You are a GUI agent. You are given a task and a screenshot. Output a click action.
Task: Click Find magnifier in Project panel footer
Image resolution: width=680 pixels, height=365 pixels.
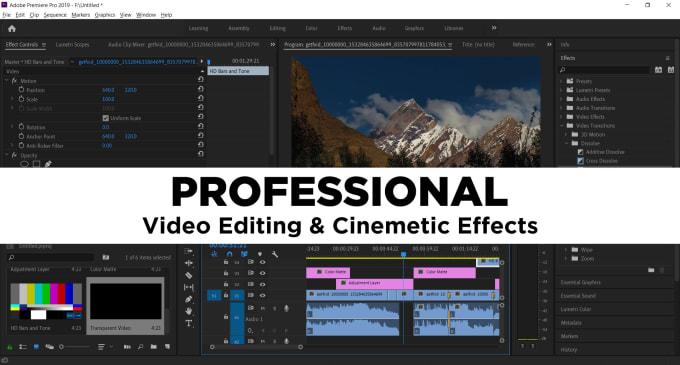pyautogui.click(x=141, y=347)
